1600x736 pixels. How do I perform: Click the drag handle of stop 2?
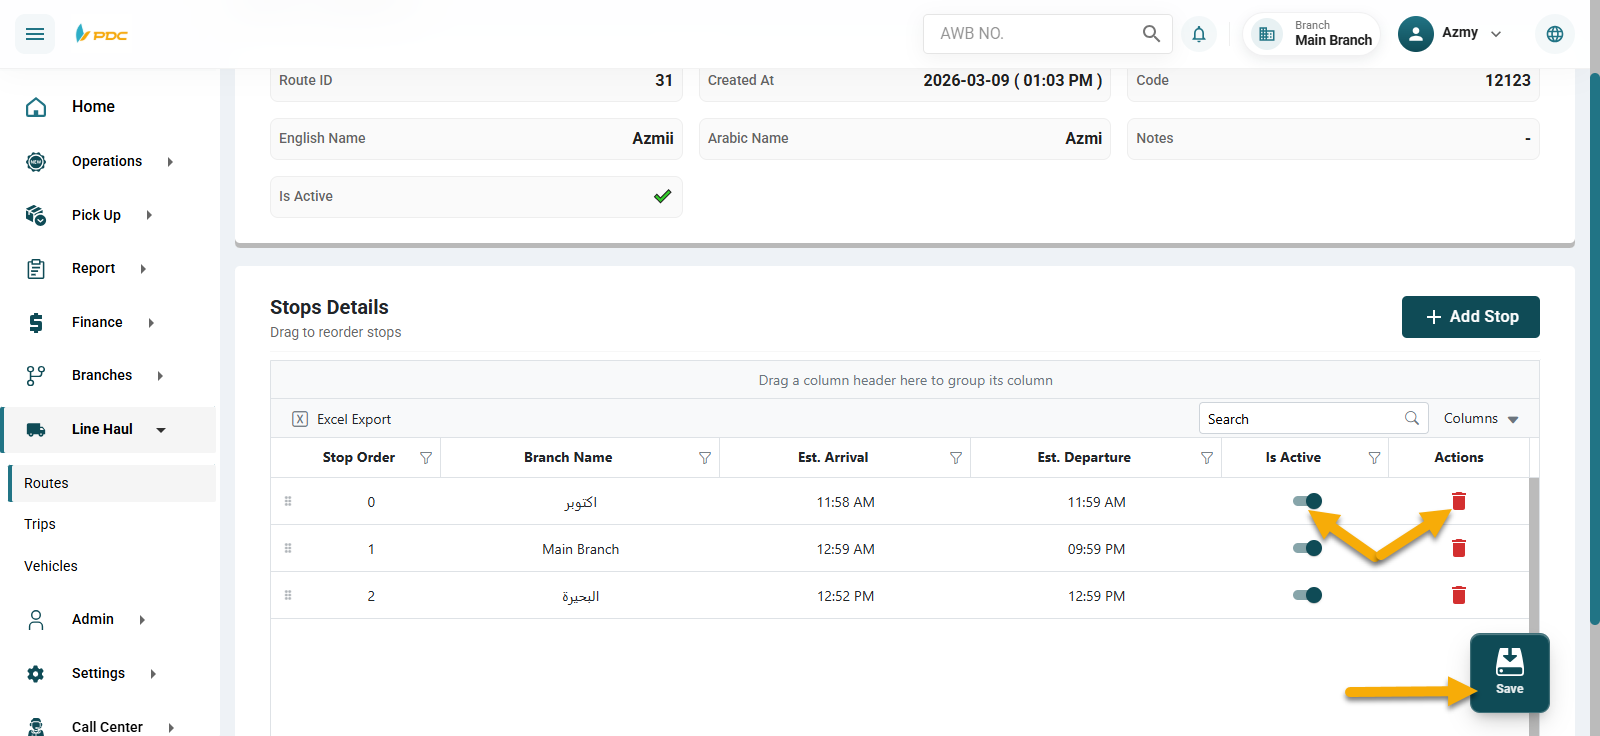tap(288, 595)
